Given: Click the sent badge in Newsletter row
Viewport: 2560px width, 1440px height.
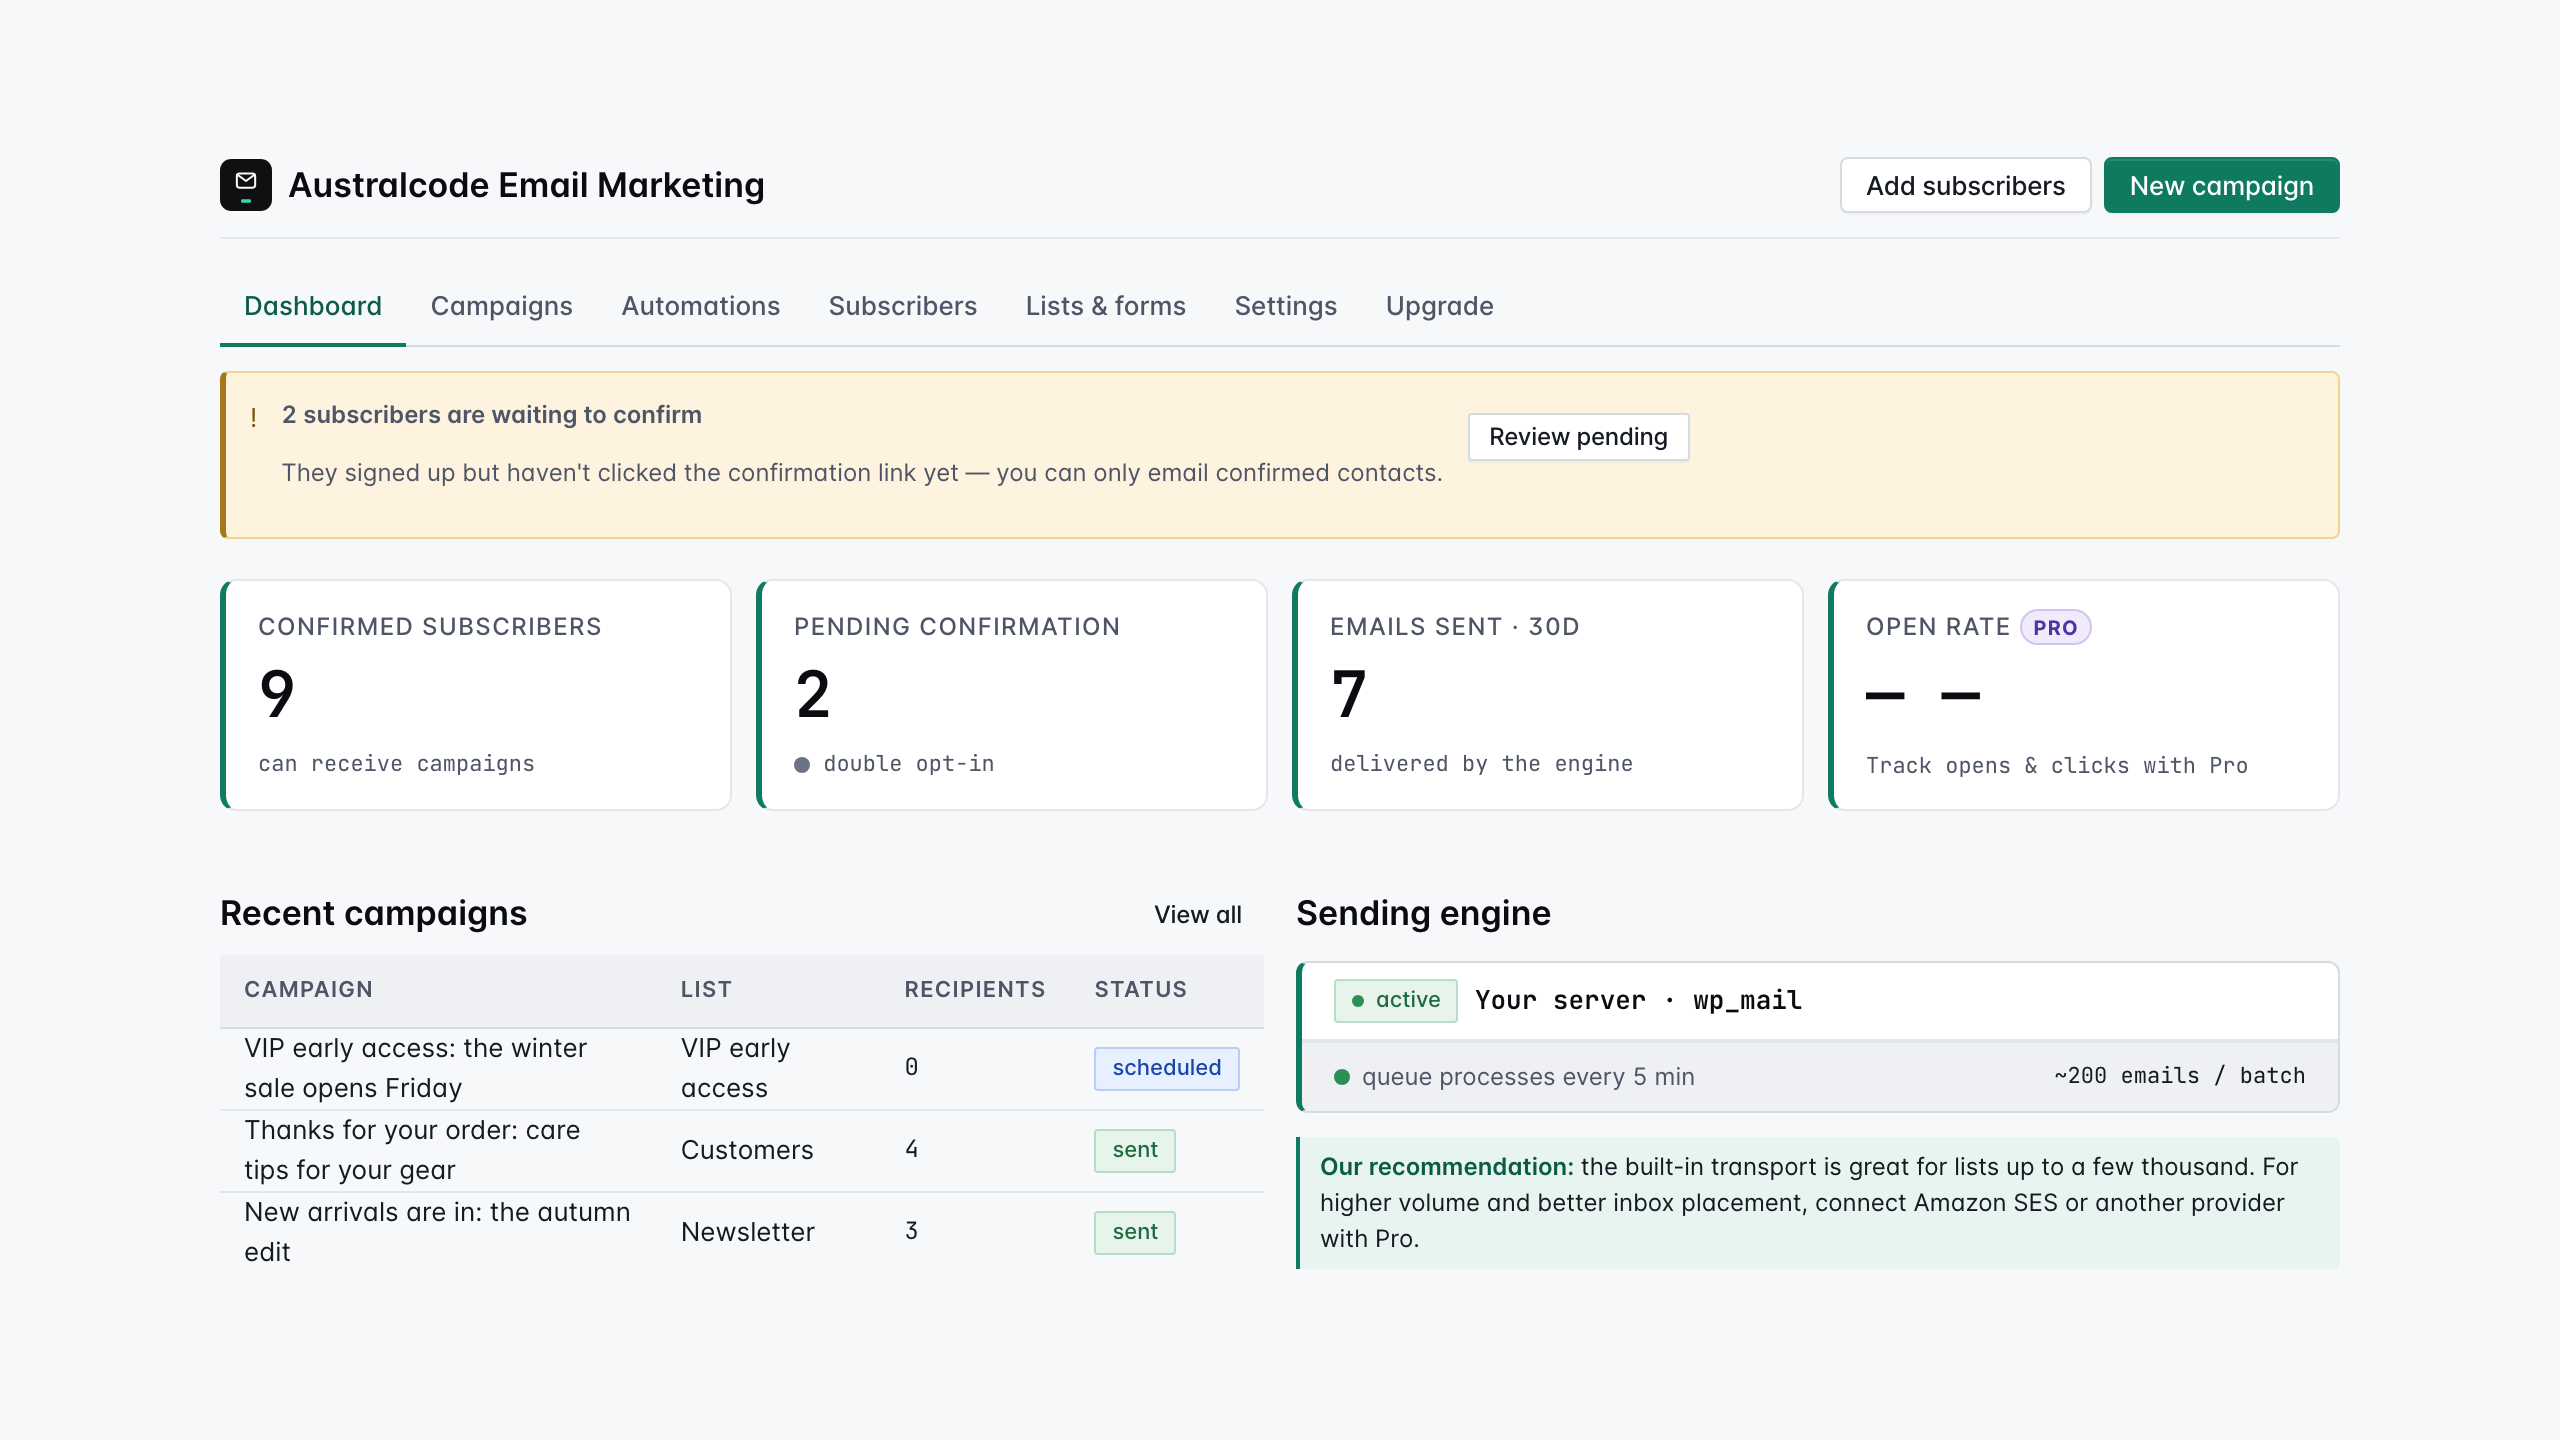Looking at the screenshot, I should point(1135,1232).
